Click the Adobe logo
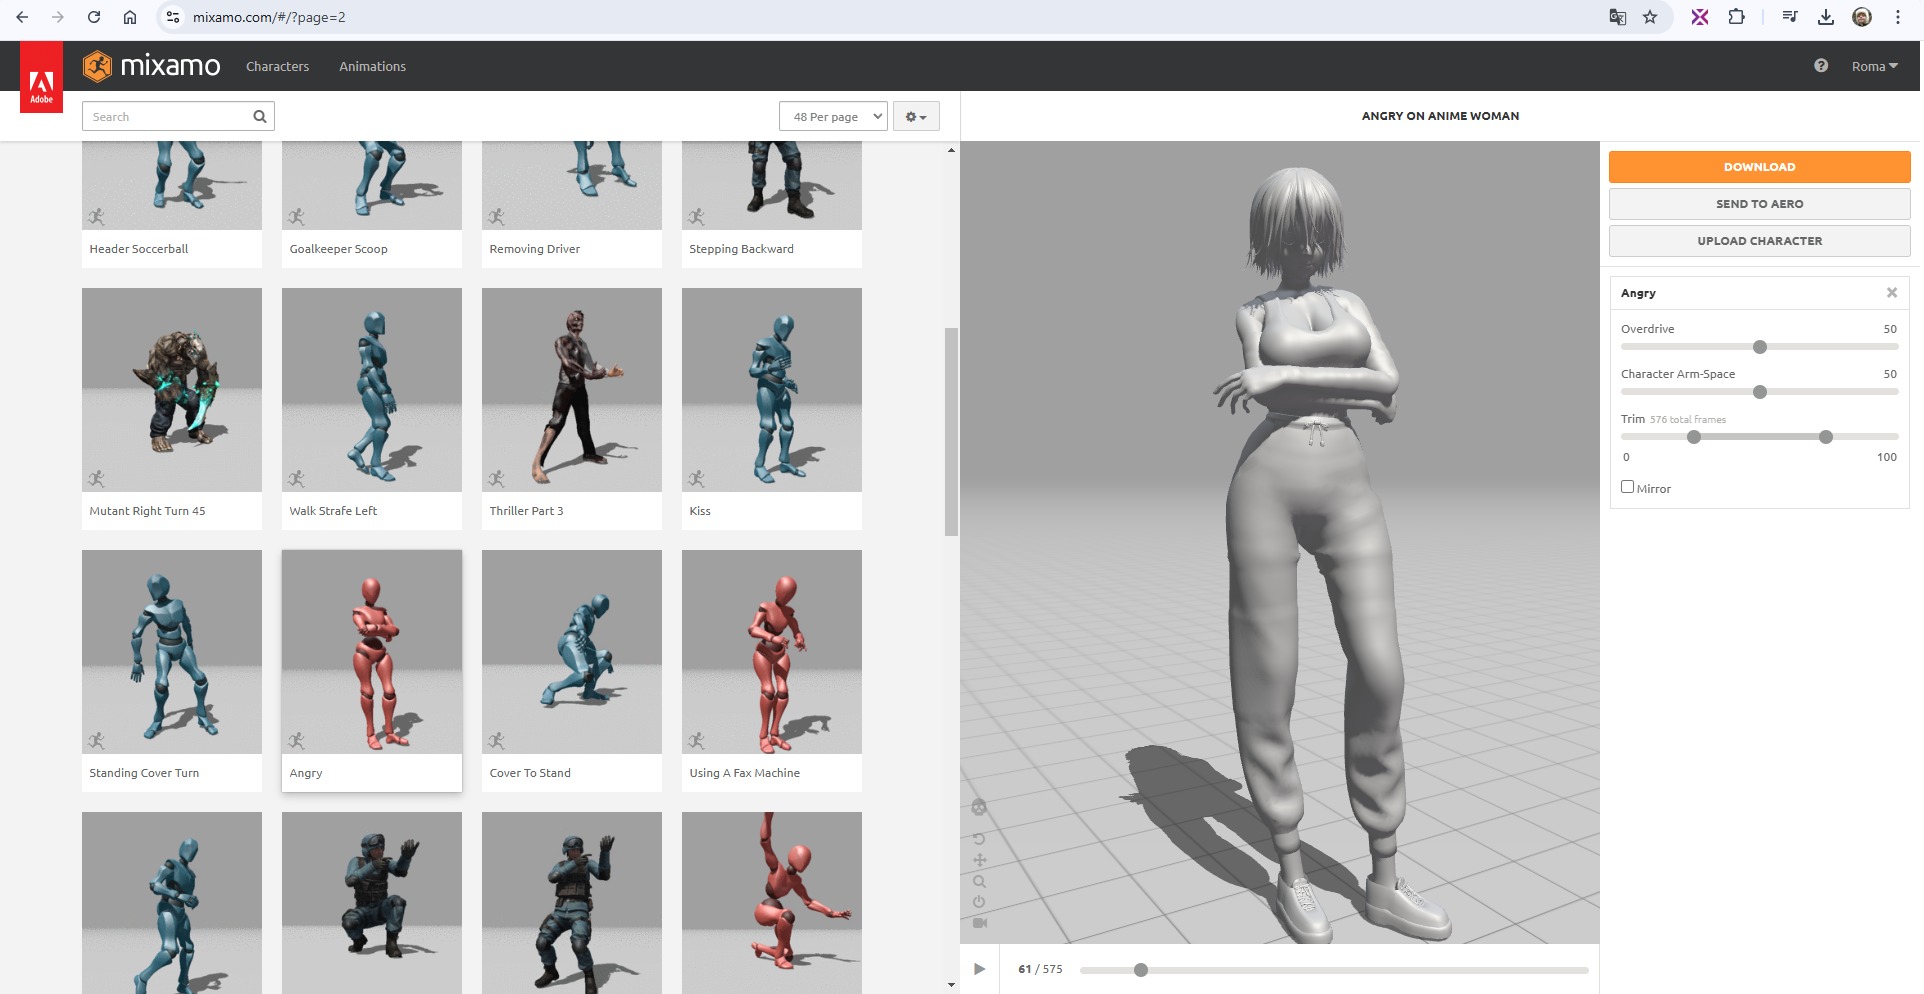1924x994 pixels. pos(41,77)
